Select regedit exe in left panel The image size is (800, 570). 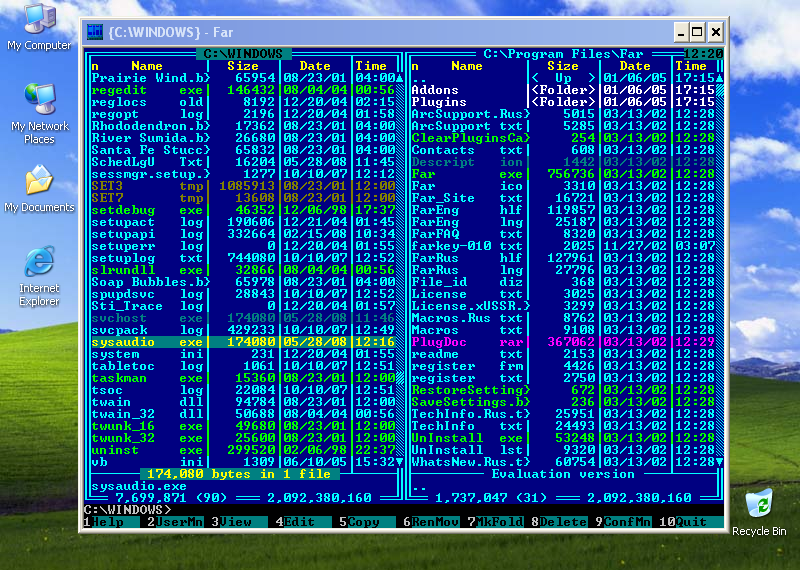click(119, 89)
